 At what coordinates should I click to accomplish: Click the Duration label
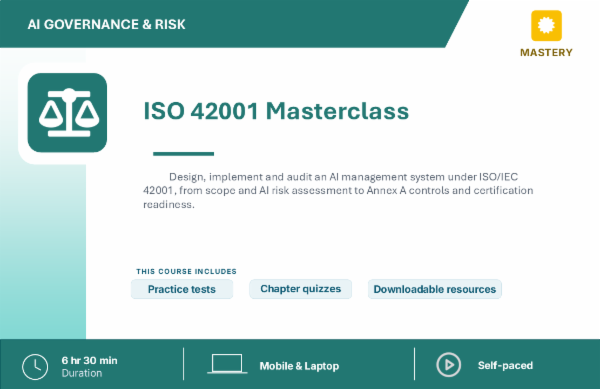[82, 373]
